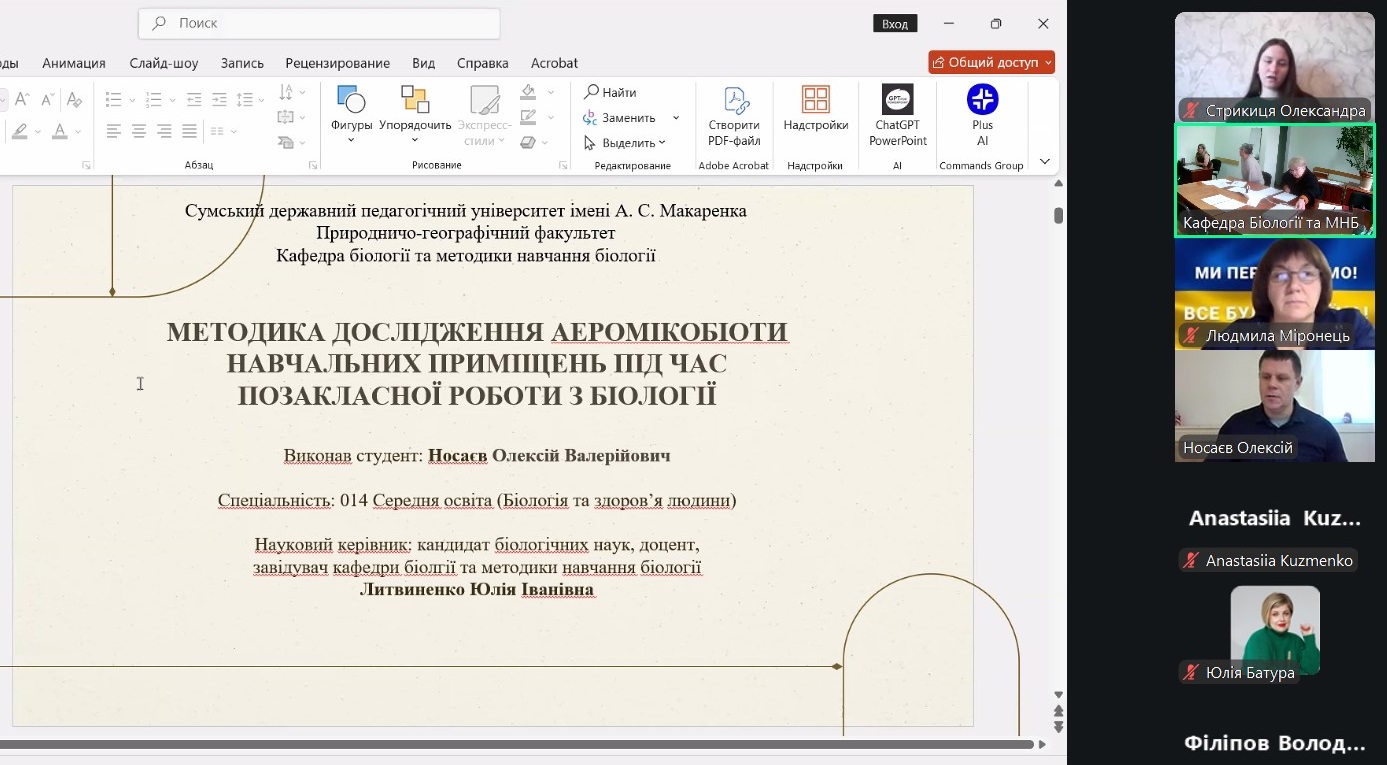Click the increase font size icon
Image resolution: width=1387 pixels, height=765 pixels.
[x=21, y=99]
